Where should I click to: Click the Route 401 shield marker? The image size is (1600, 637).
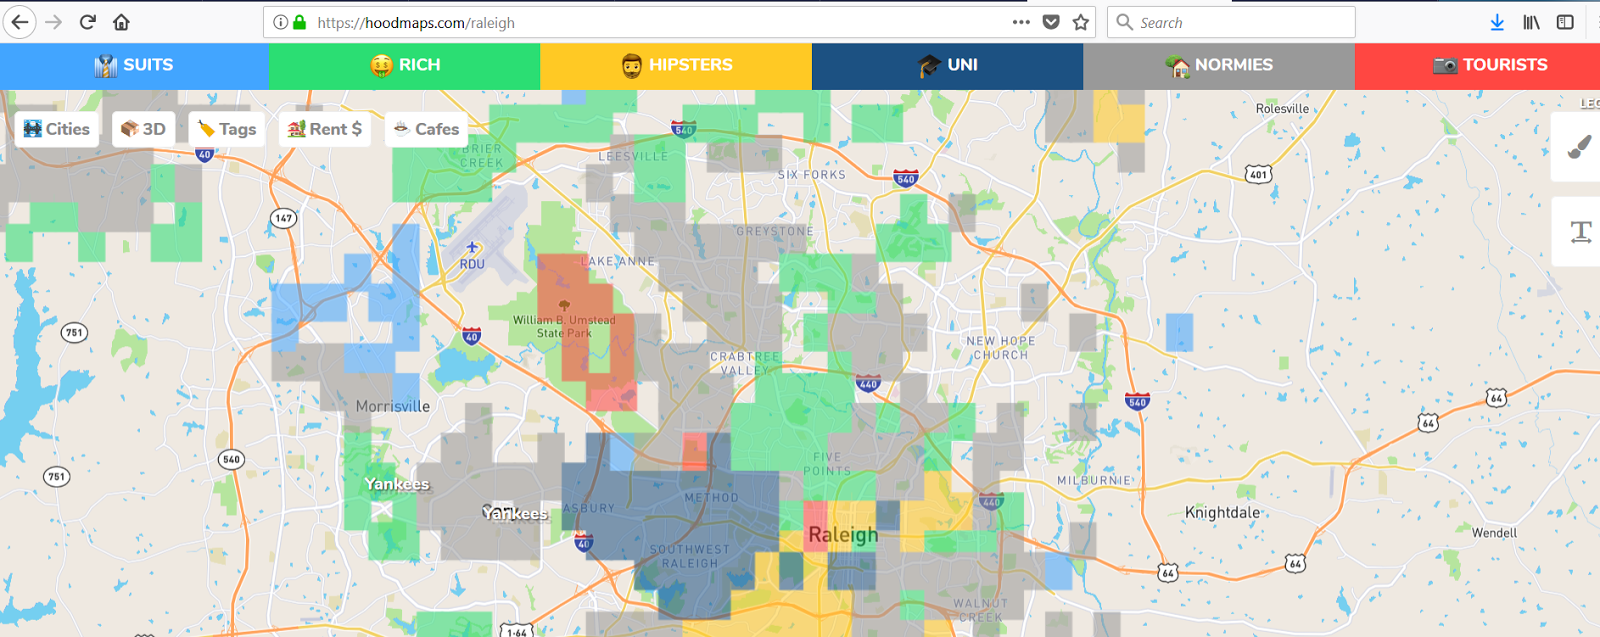[1258, 174]
